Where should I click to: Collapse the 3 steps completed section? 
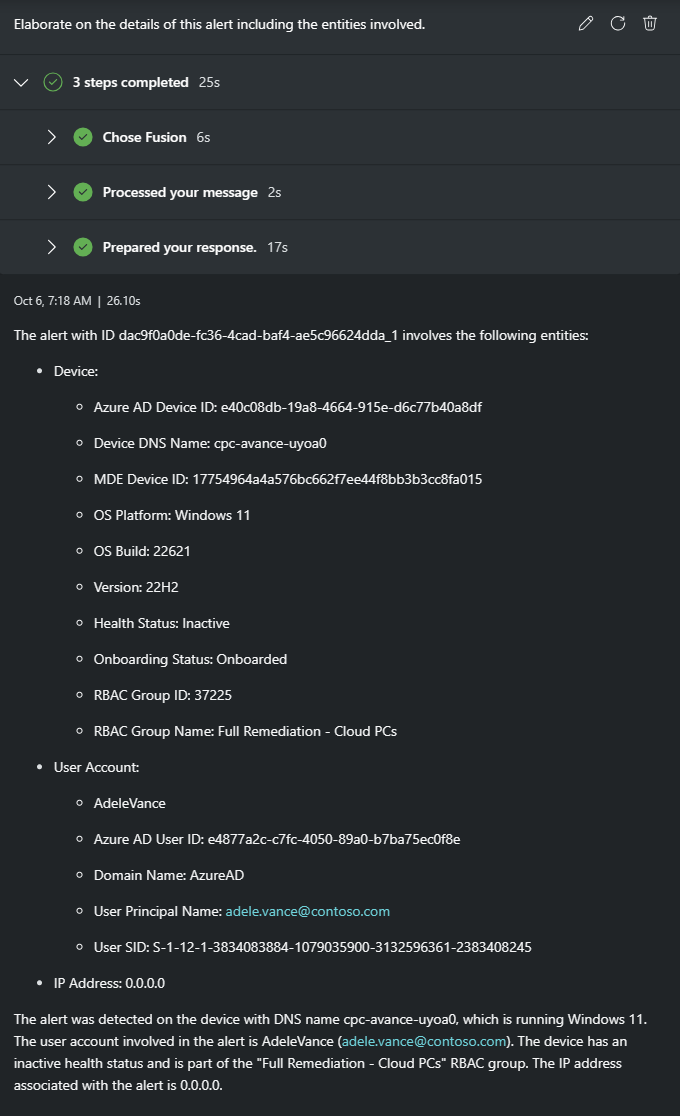pyautogui.click(x=21, y=82)
